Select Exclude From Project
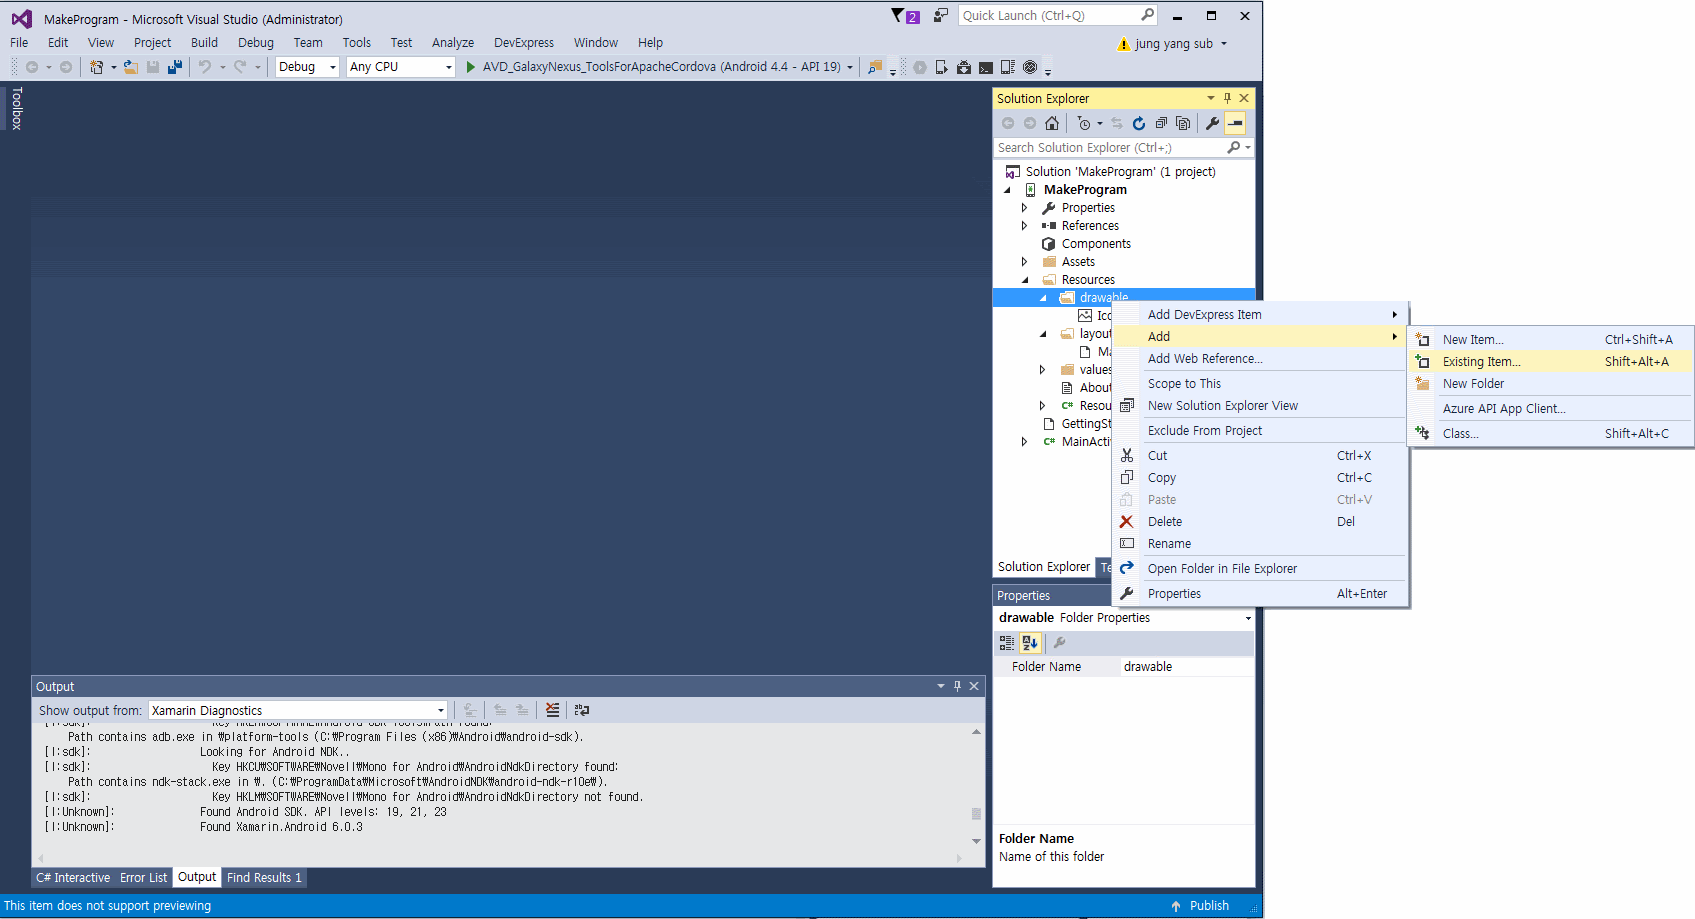Viewport: 1695px width, 919px height. pos(1260,431)
